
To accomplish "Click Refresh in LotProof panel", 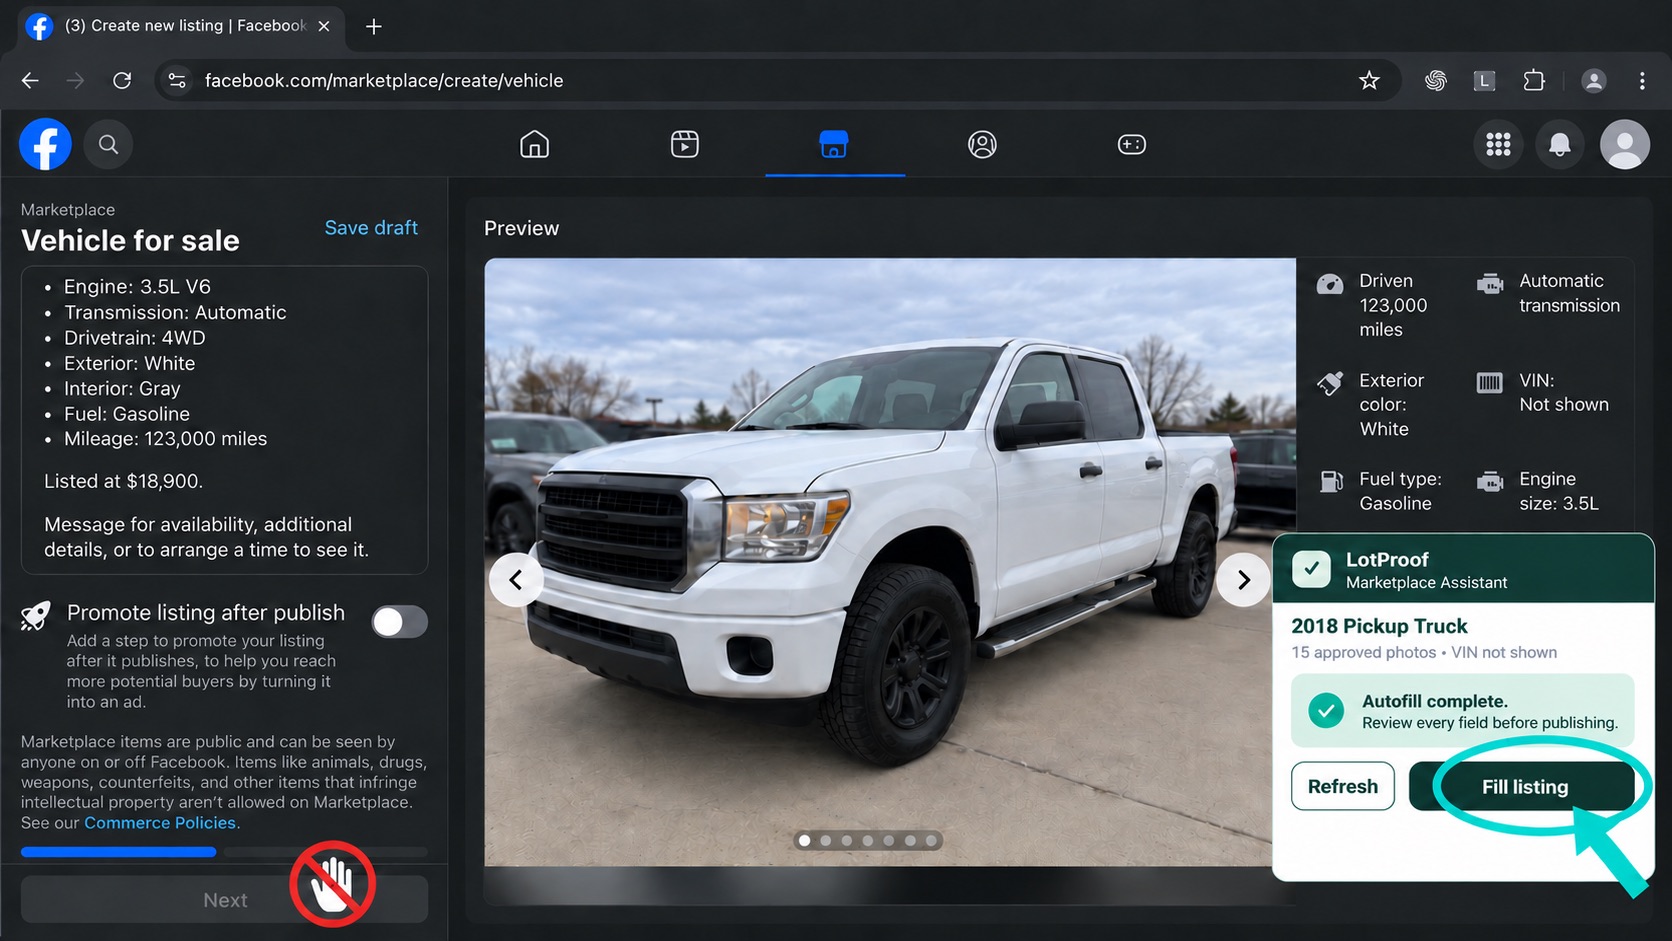I will click(x=1343, y=787).
